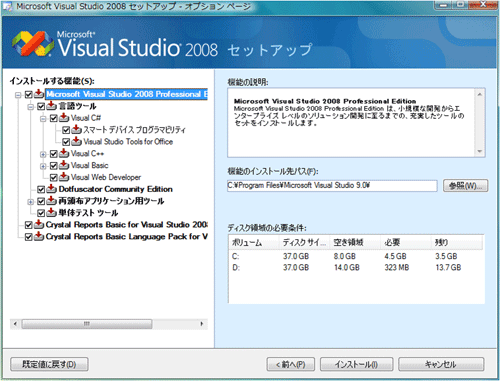Screen dimensions: 500x381
Task: Click install icon beside Crystal Reports Basic for Visual Studio
Action: pos(39,225)
